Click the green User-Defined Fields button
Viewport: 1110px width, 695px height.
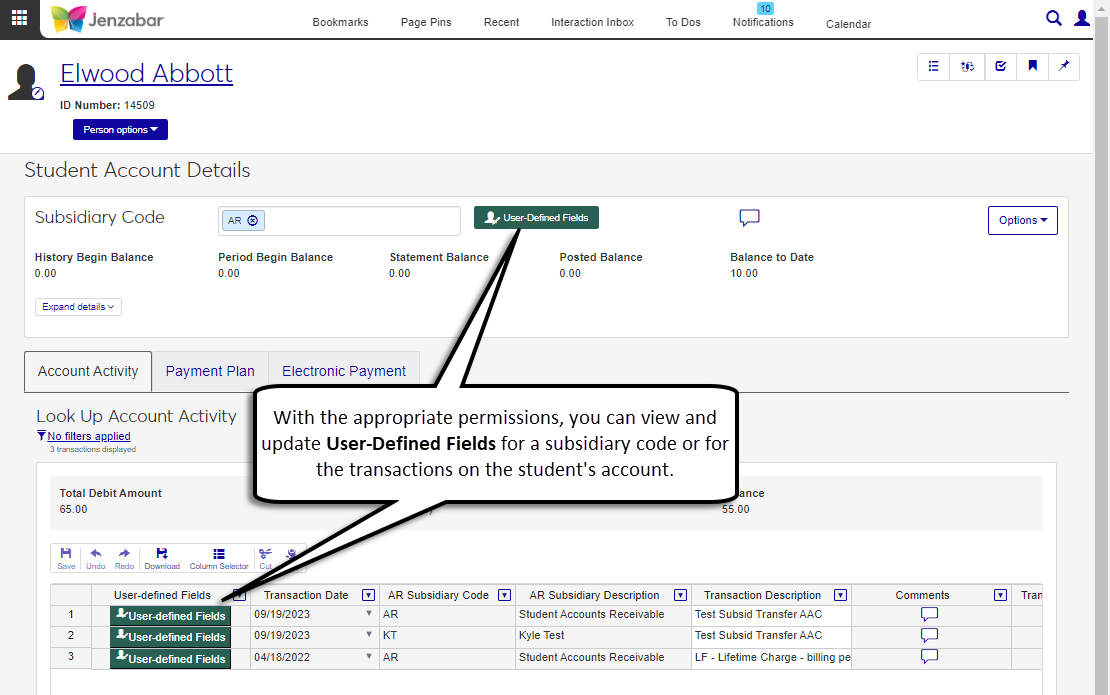click(536, 218)
